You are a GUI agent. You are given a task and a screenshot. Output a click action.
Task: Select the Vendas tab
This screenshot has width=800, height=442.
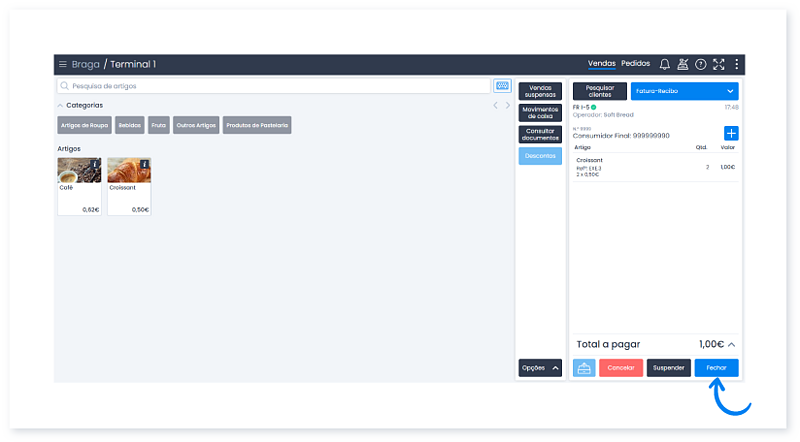tap(601, 64)
